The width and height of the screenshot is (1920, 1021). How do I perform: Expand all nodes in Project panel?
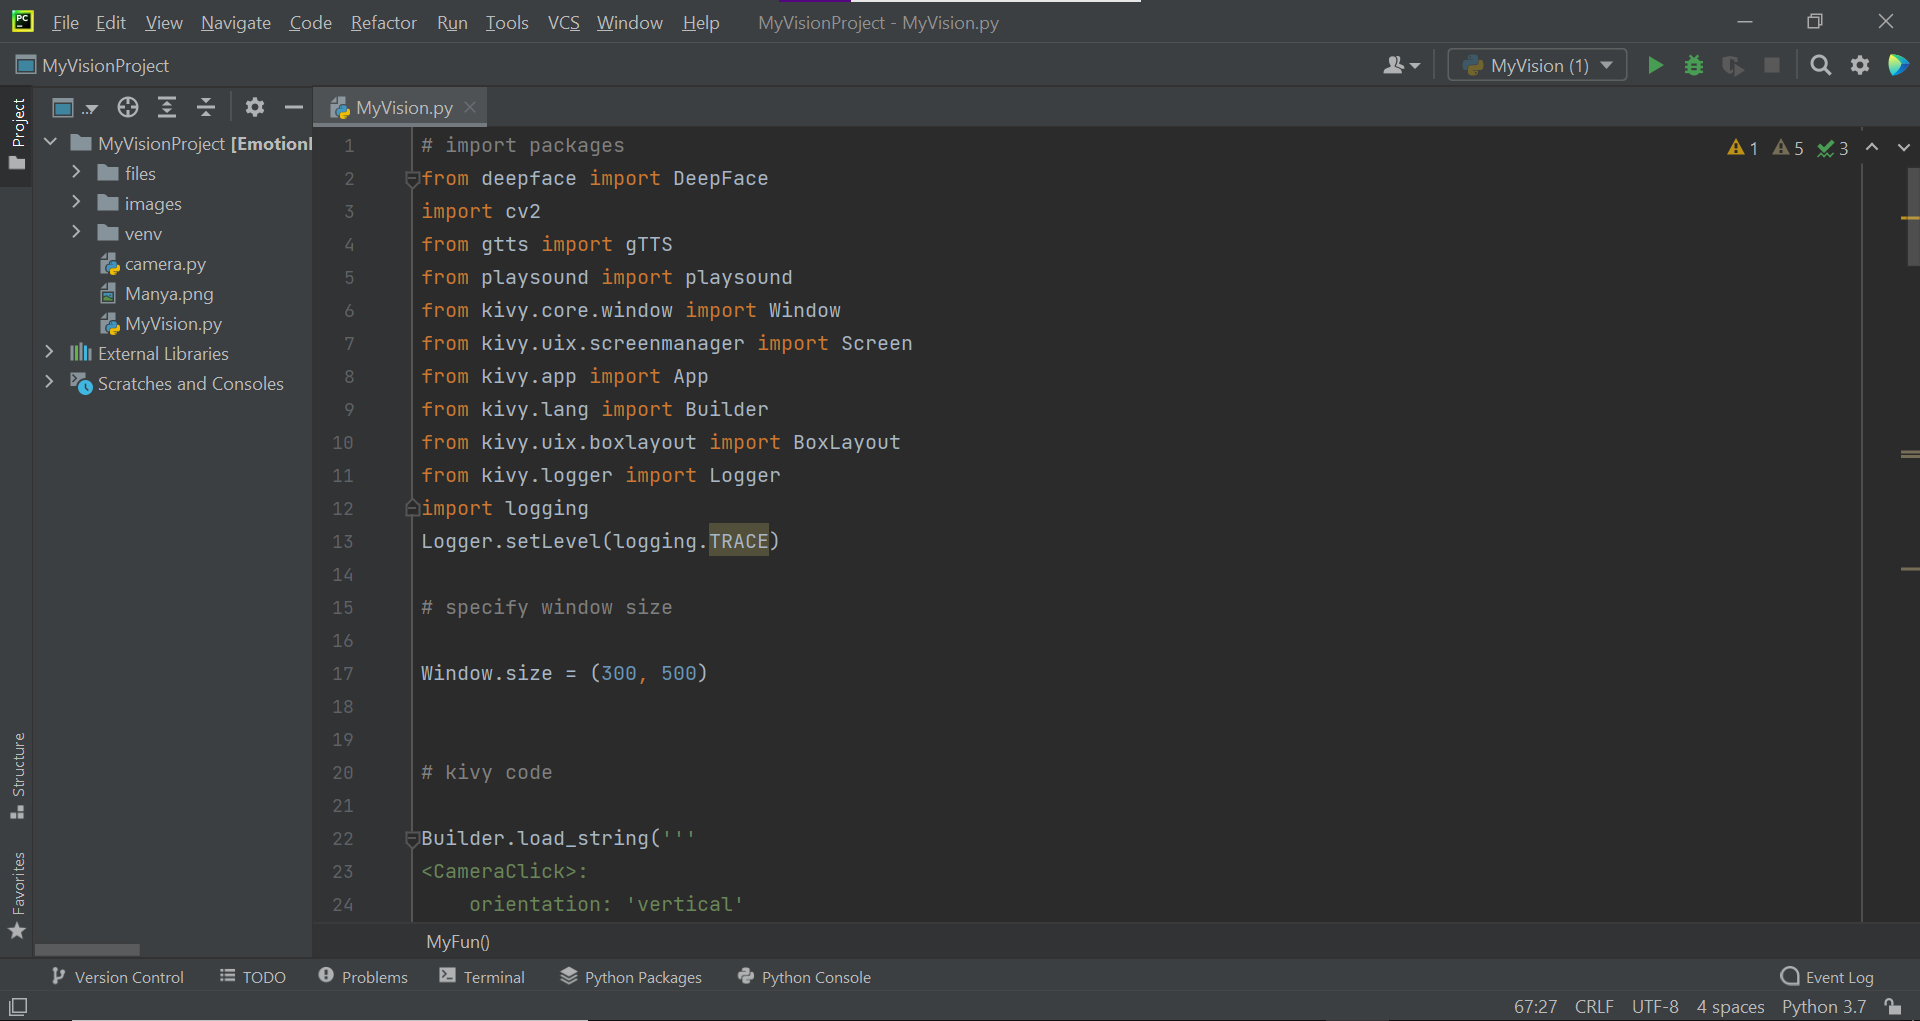point(166,107)
